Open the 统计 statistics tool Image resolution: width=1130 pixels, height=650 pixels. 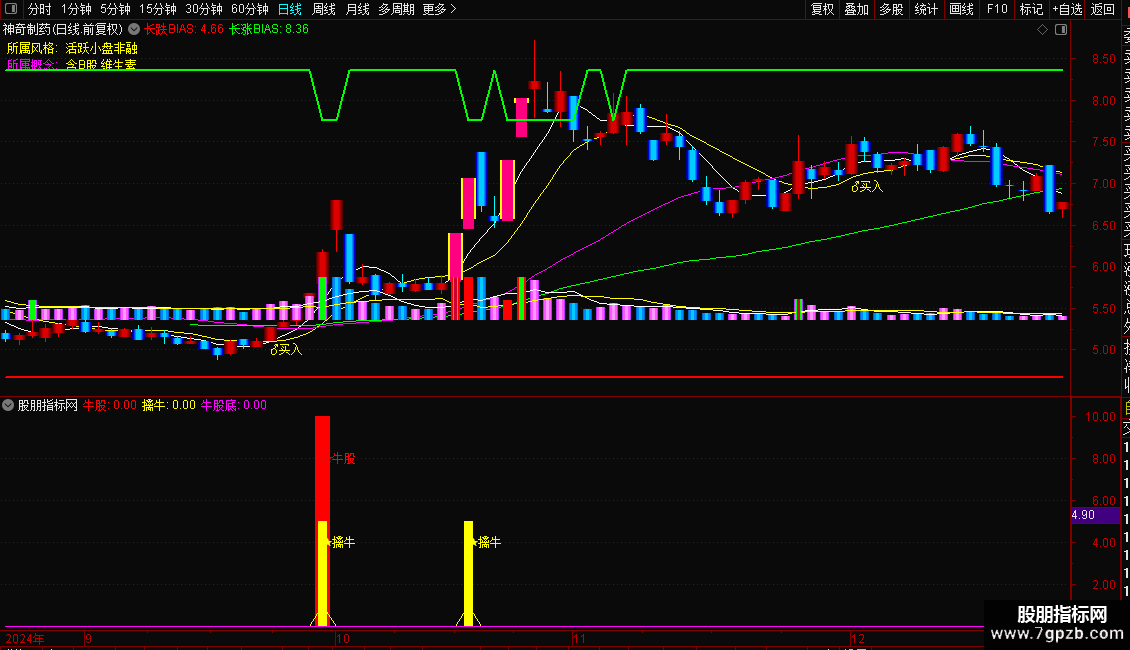pos(926,9)
